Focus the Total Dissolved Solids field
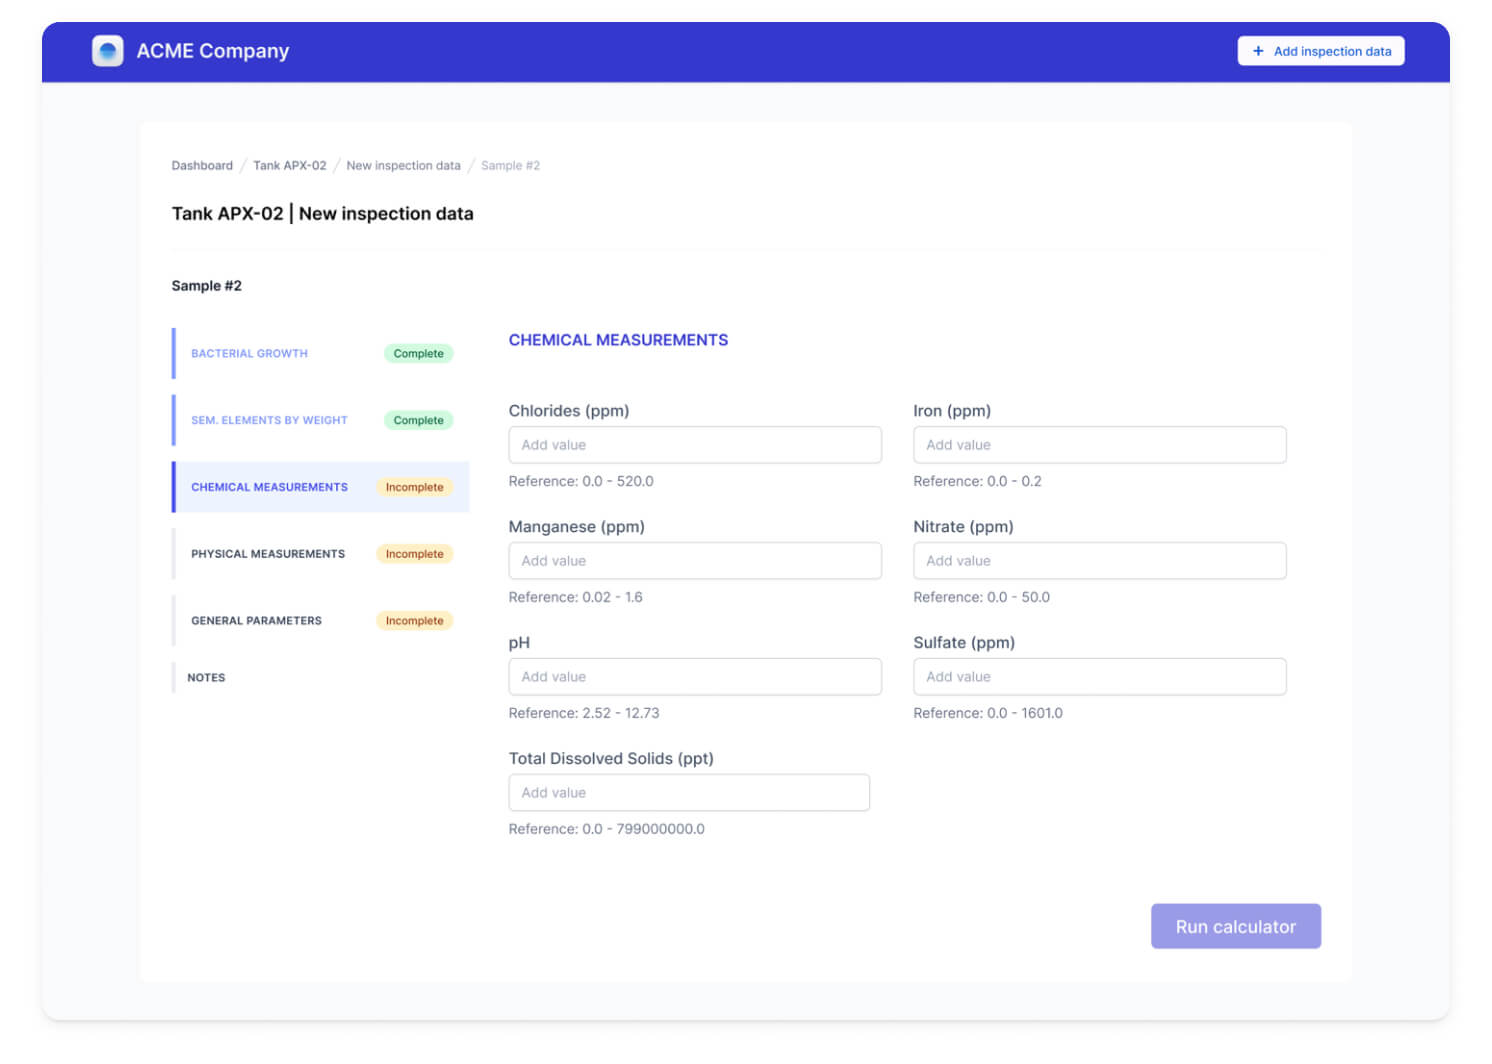Screen dimensions: 1492x1064 [x=689, y=793]
